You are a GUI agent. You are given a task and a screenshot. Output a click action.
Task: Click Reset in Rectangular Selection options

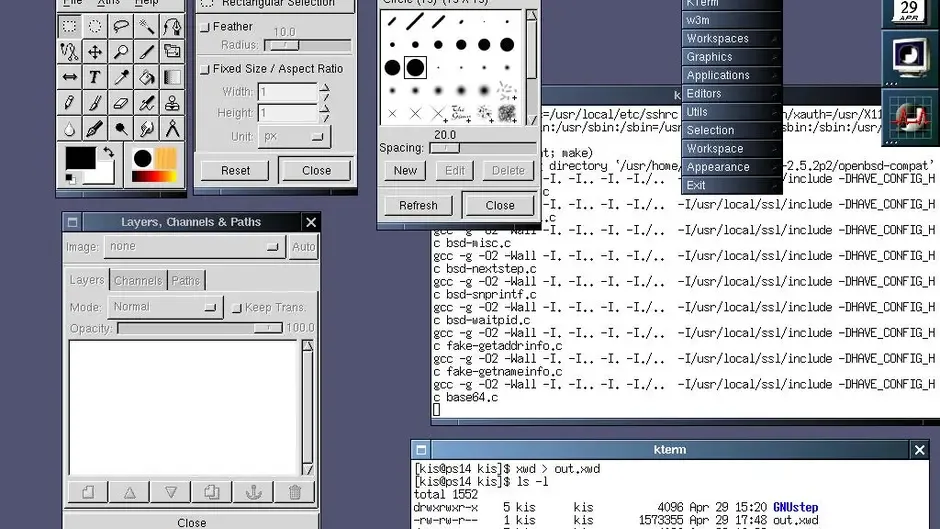point(236,171)
